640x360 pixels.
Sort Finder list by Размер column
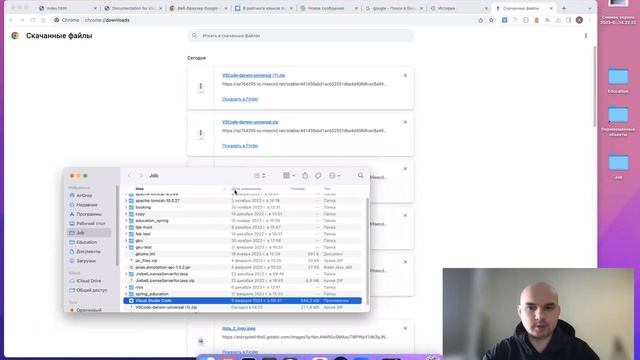tap(298, 189)
